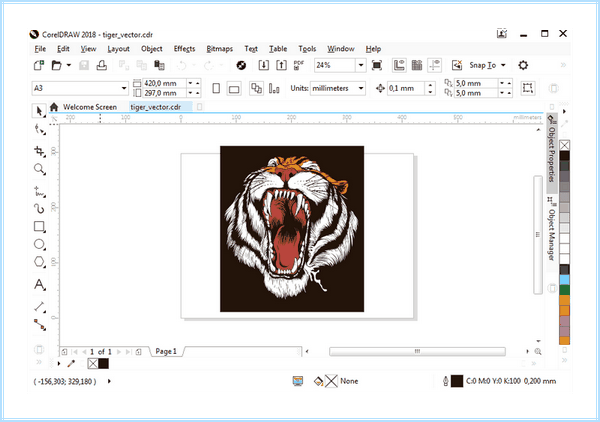The height and width of the screenshot is (422, 600).
Task: Open the Layout menu
Action: tap(118, 49)
